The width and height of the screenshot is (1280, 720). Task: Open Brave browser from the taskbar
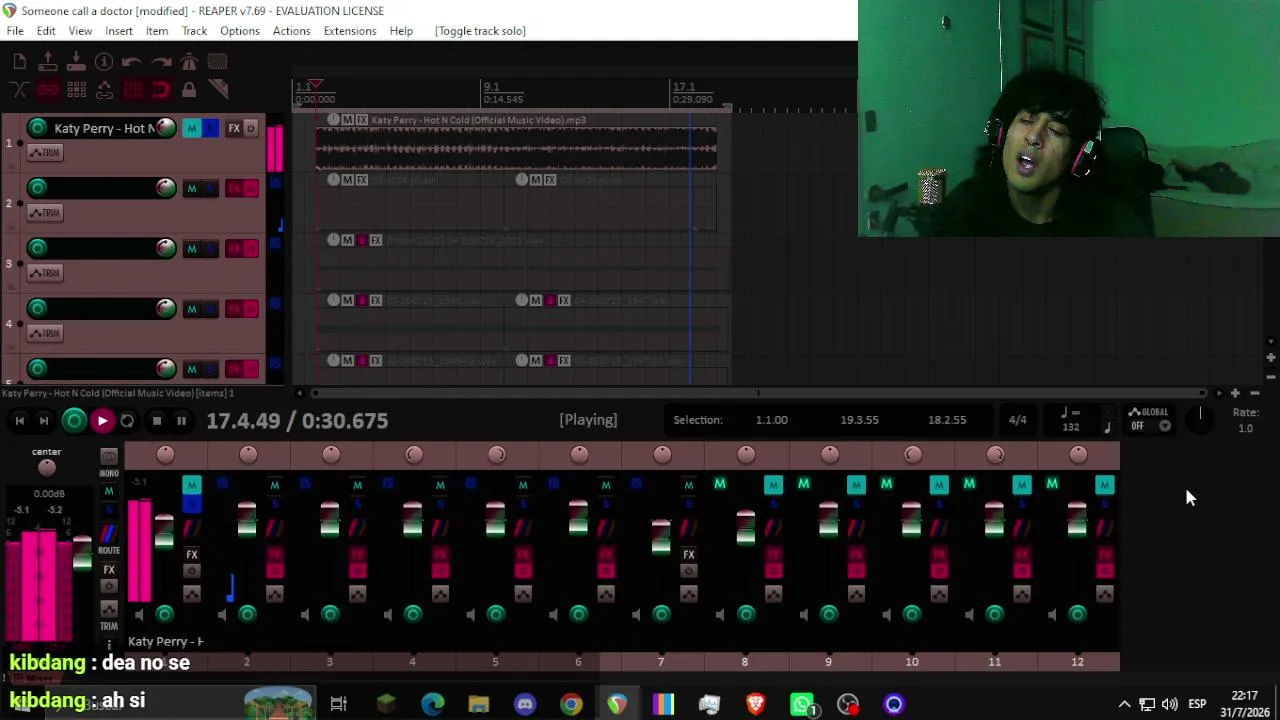click(756, 704)
